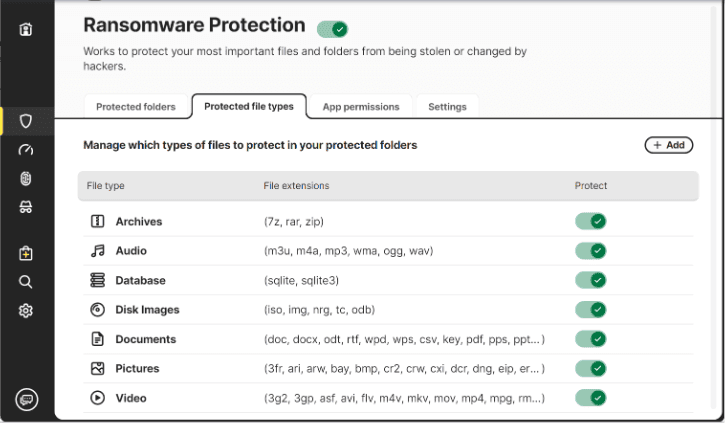Toggle protection for Audio files
Image resolution: width=725 pixels, height=423 pixels.
pos(590,251)
